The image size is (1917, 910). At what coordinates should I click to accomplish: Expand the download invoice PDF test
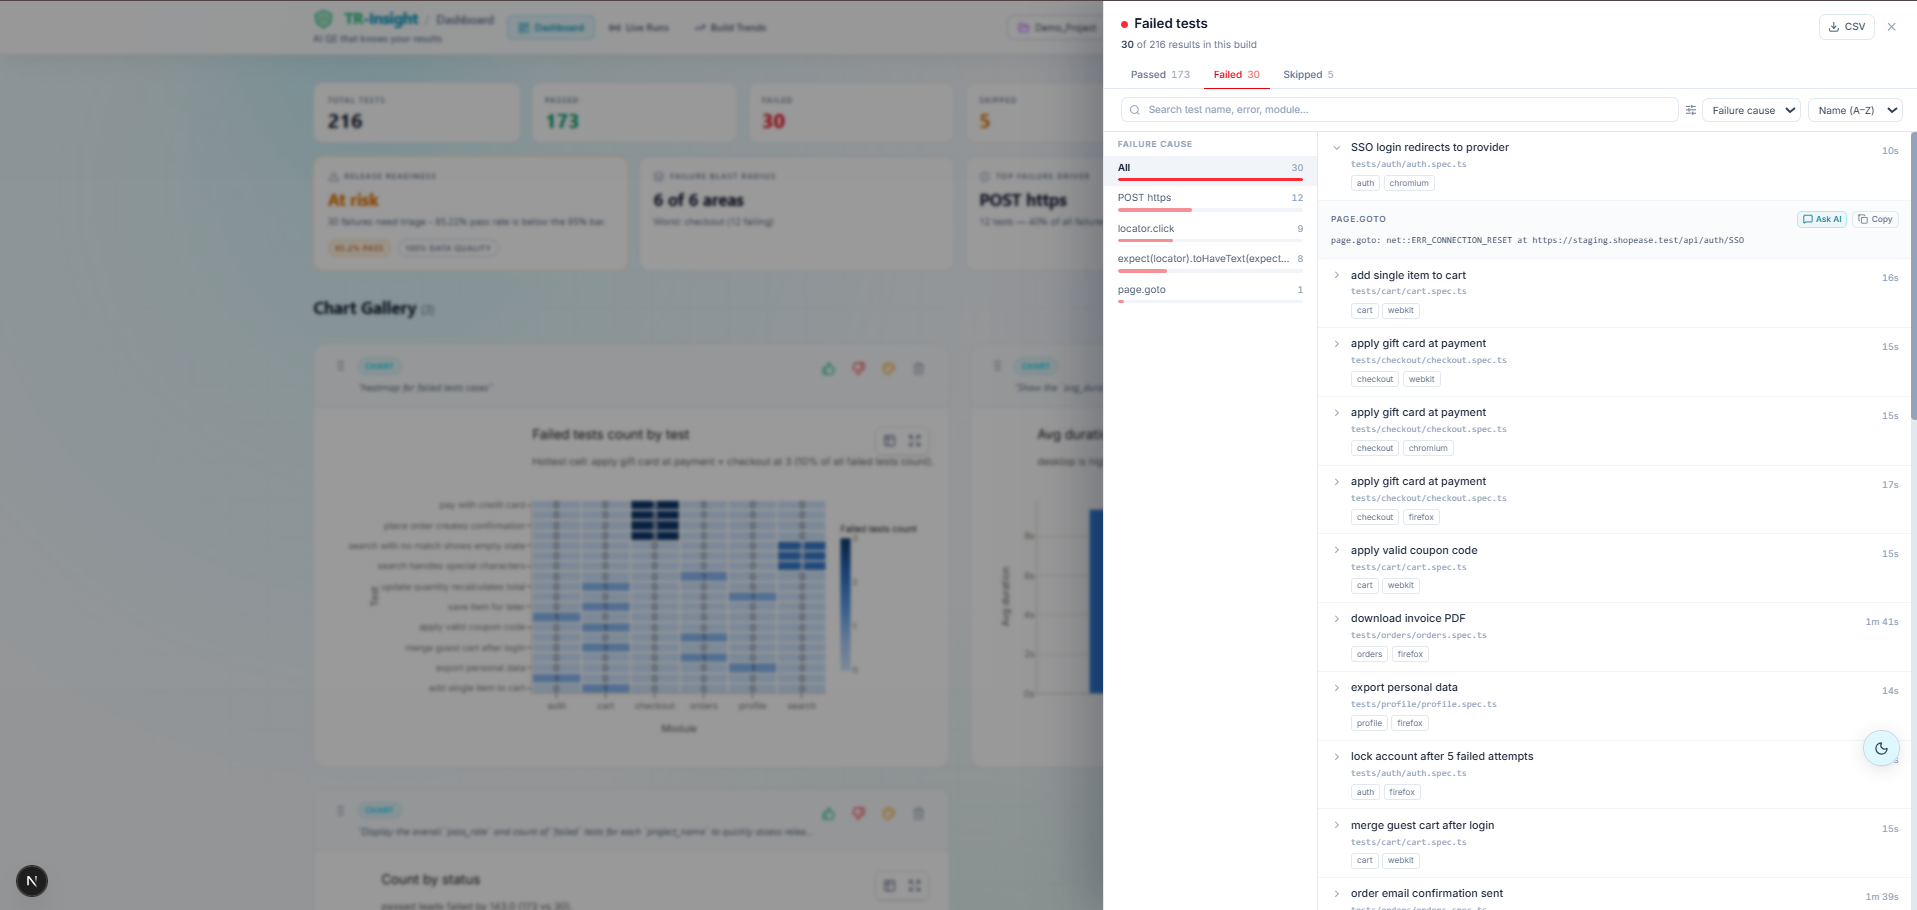pyautogui.click(x=1337, y=619)
